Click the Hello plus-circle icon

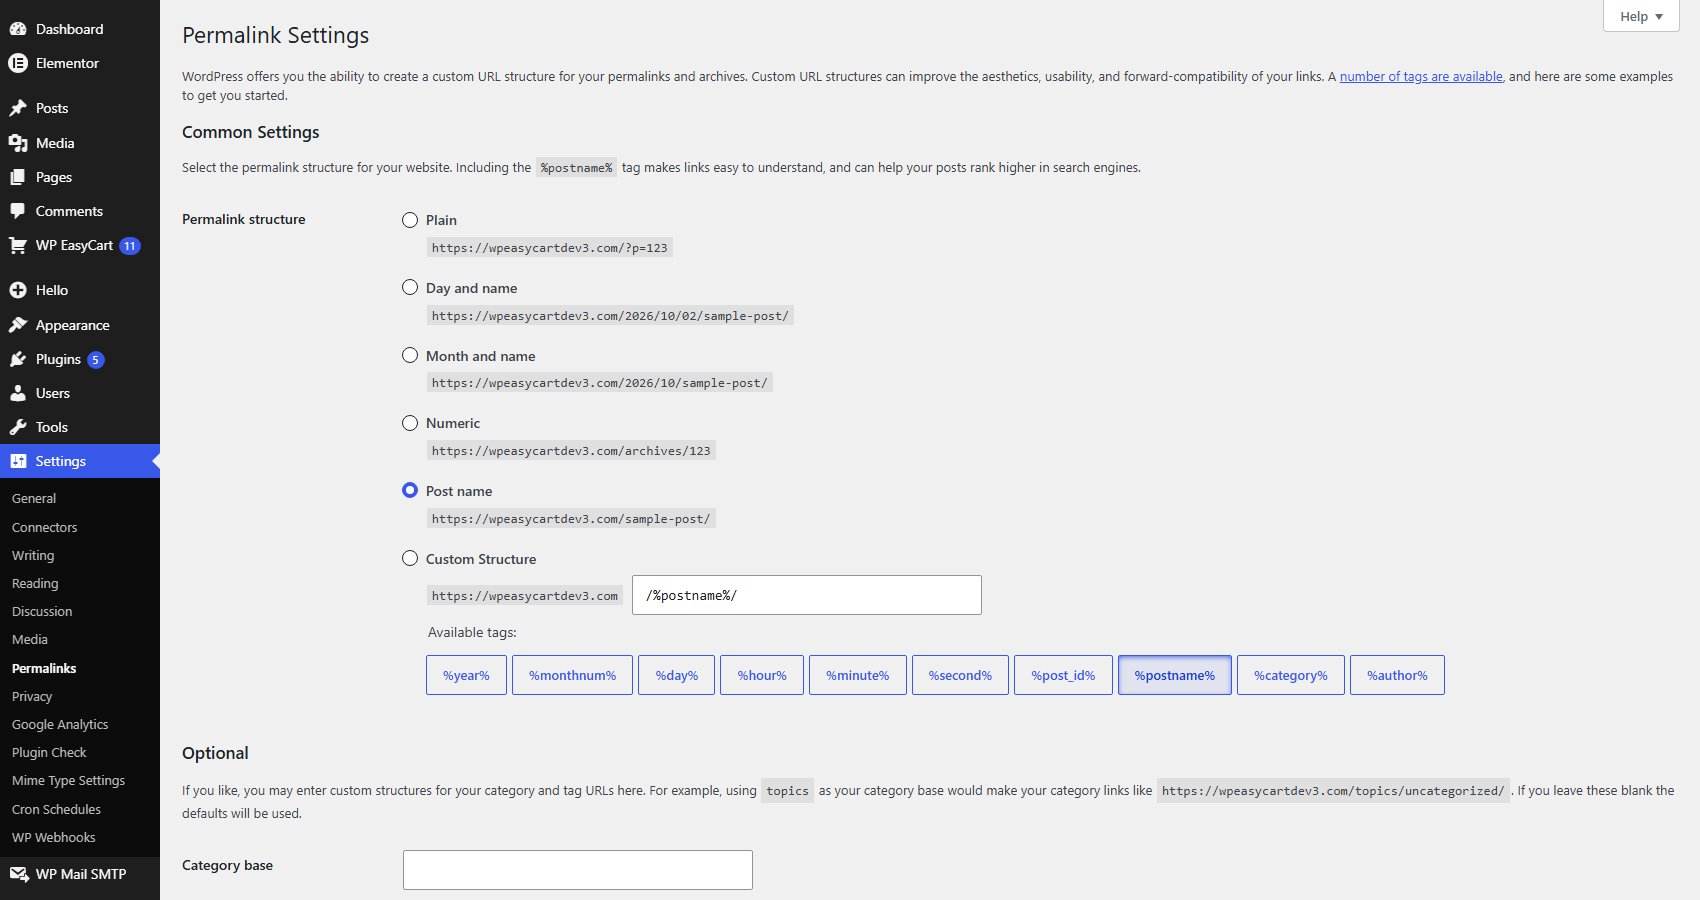tap(18, 290)
